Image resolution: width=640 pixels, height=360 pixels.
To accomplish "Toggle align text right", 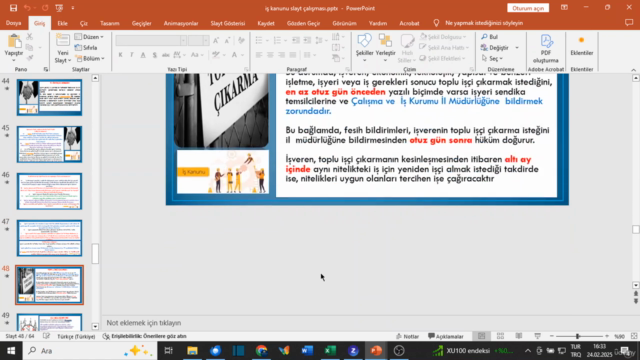I will 282,55.
